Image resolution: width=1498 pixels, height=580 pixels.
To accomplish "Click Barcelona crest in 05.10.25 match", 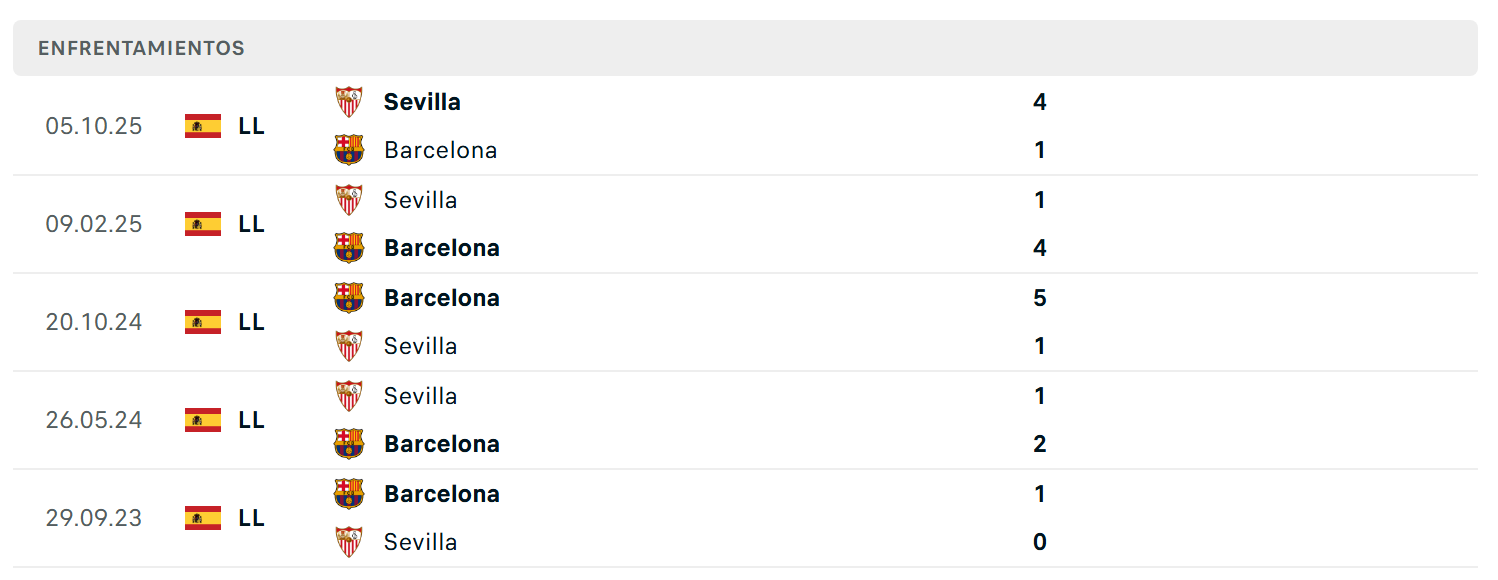I will tap(348, 150).
